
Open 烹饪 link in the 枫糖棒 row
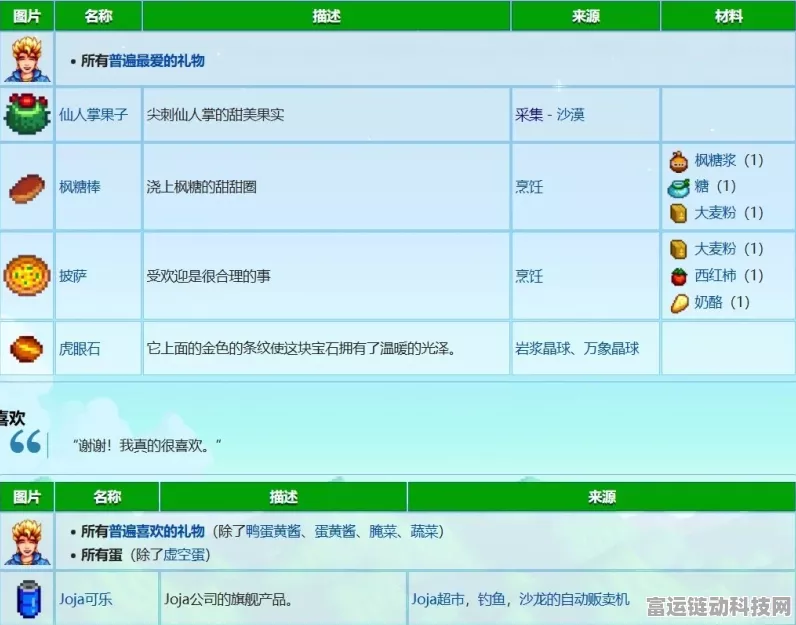[x=528, y=187]
